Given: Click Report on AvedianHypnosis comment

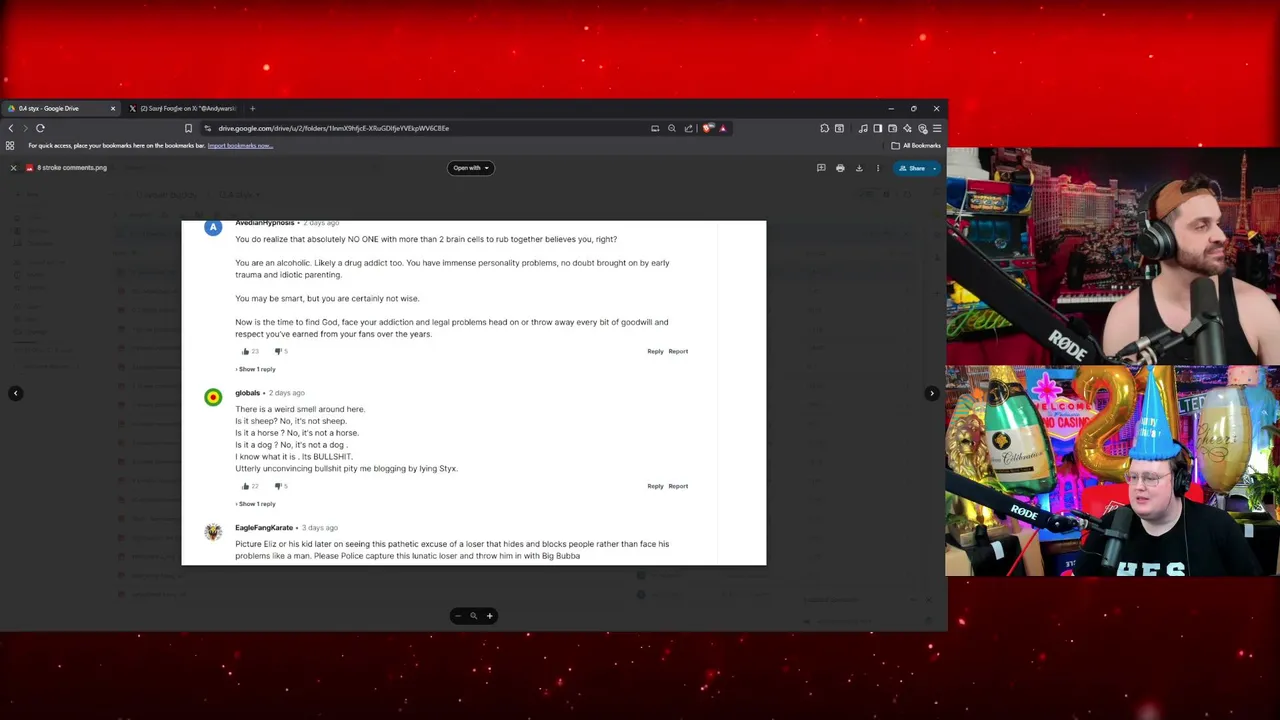Looking at the screenshot, I should [678, 351].
